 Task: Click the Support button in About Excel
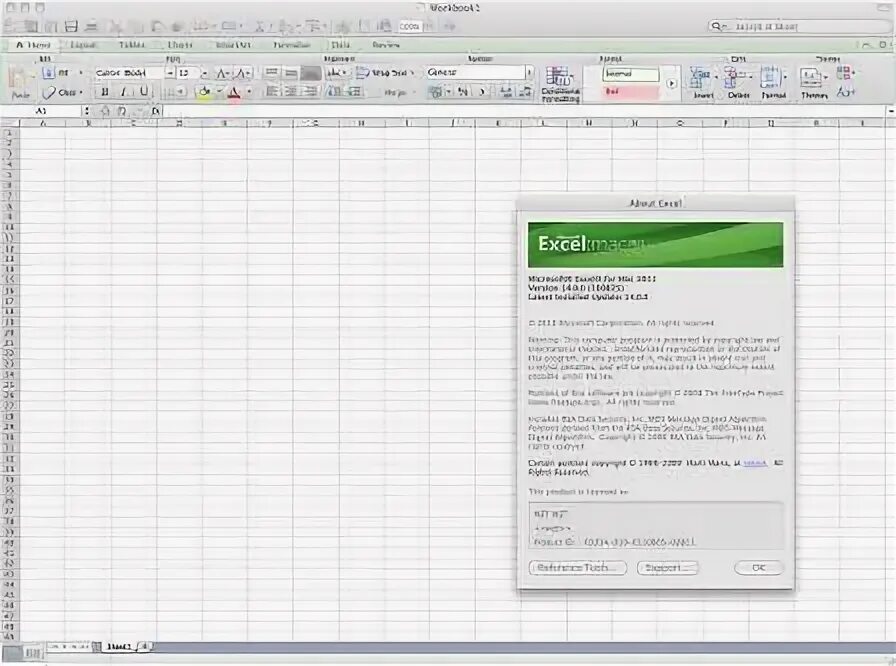[x=668, y=567]
